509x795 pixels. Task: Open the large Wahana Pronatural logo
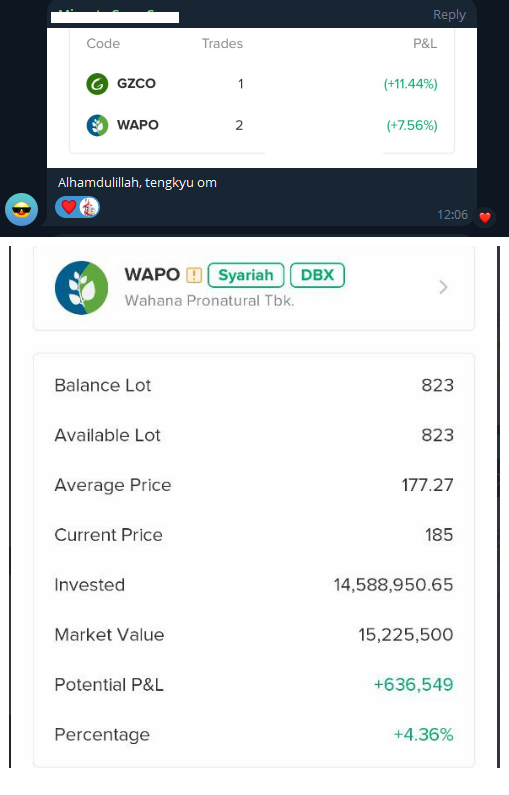pyautogui.click(x=82, y=287)
